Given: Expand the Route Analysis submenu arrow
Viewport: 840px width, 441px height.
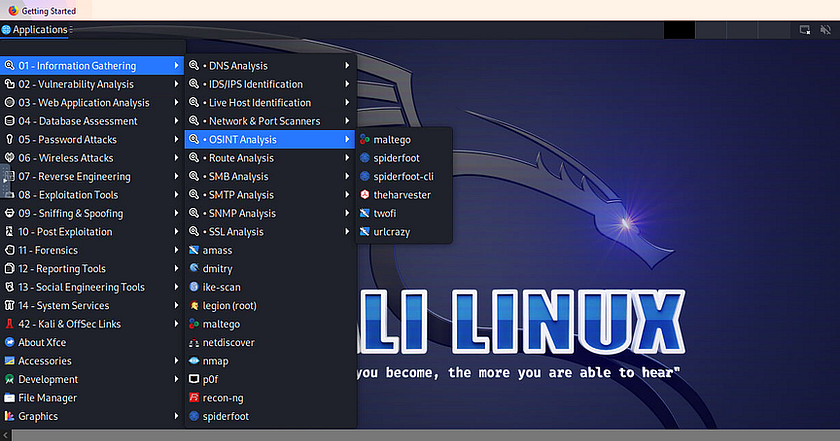Looking at the screenshot, I should pos(347,158).
